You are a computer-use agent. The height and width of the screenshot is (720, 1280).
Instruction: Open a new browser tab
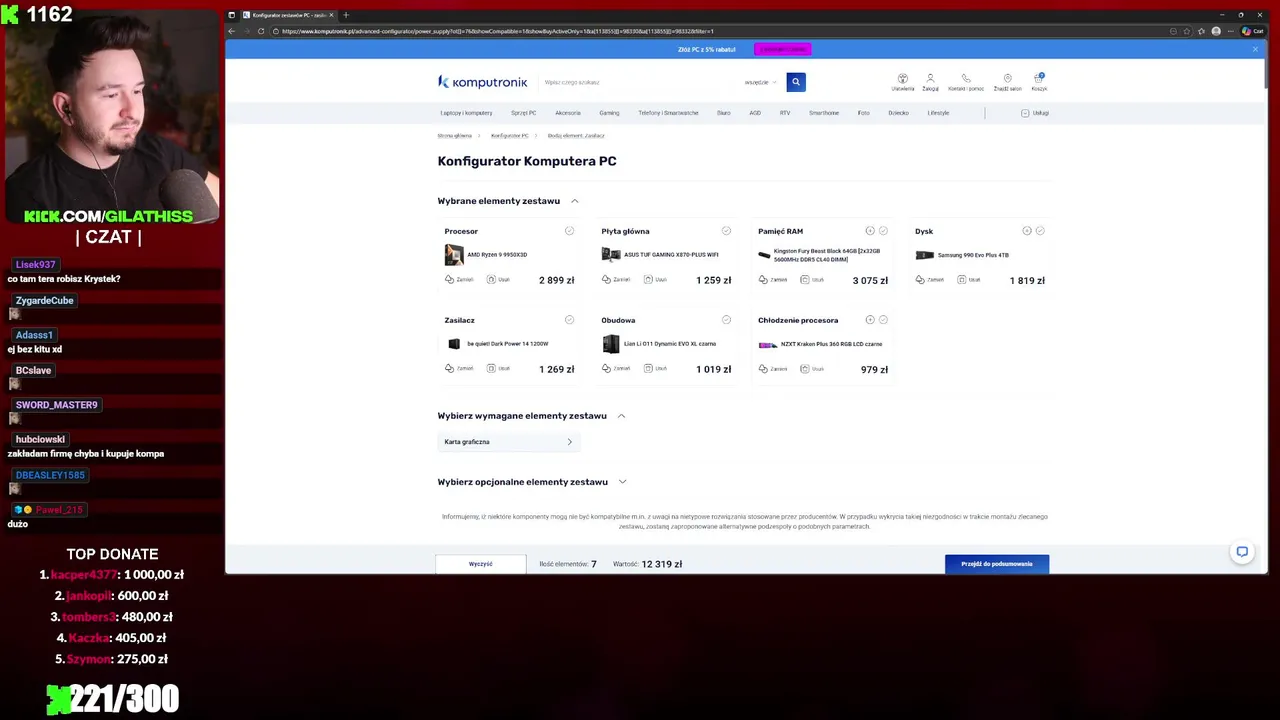pos(346,15)
